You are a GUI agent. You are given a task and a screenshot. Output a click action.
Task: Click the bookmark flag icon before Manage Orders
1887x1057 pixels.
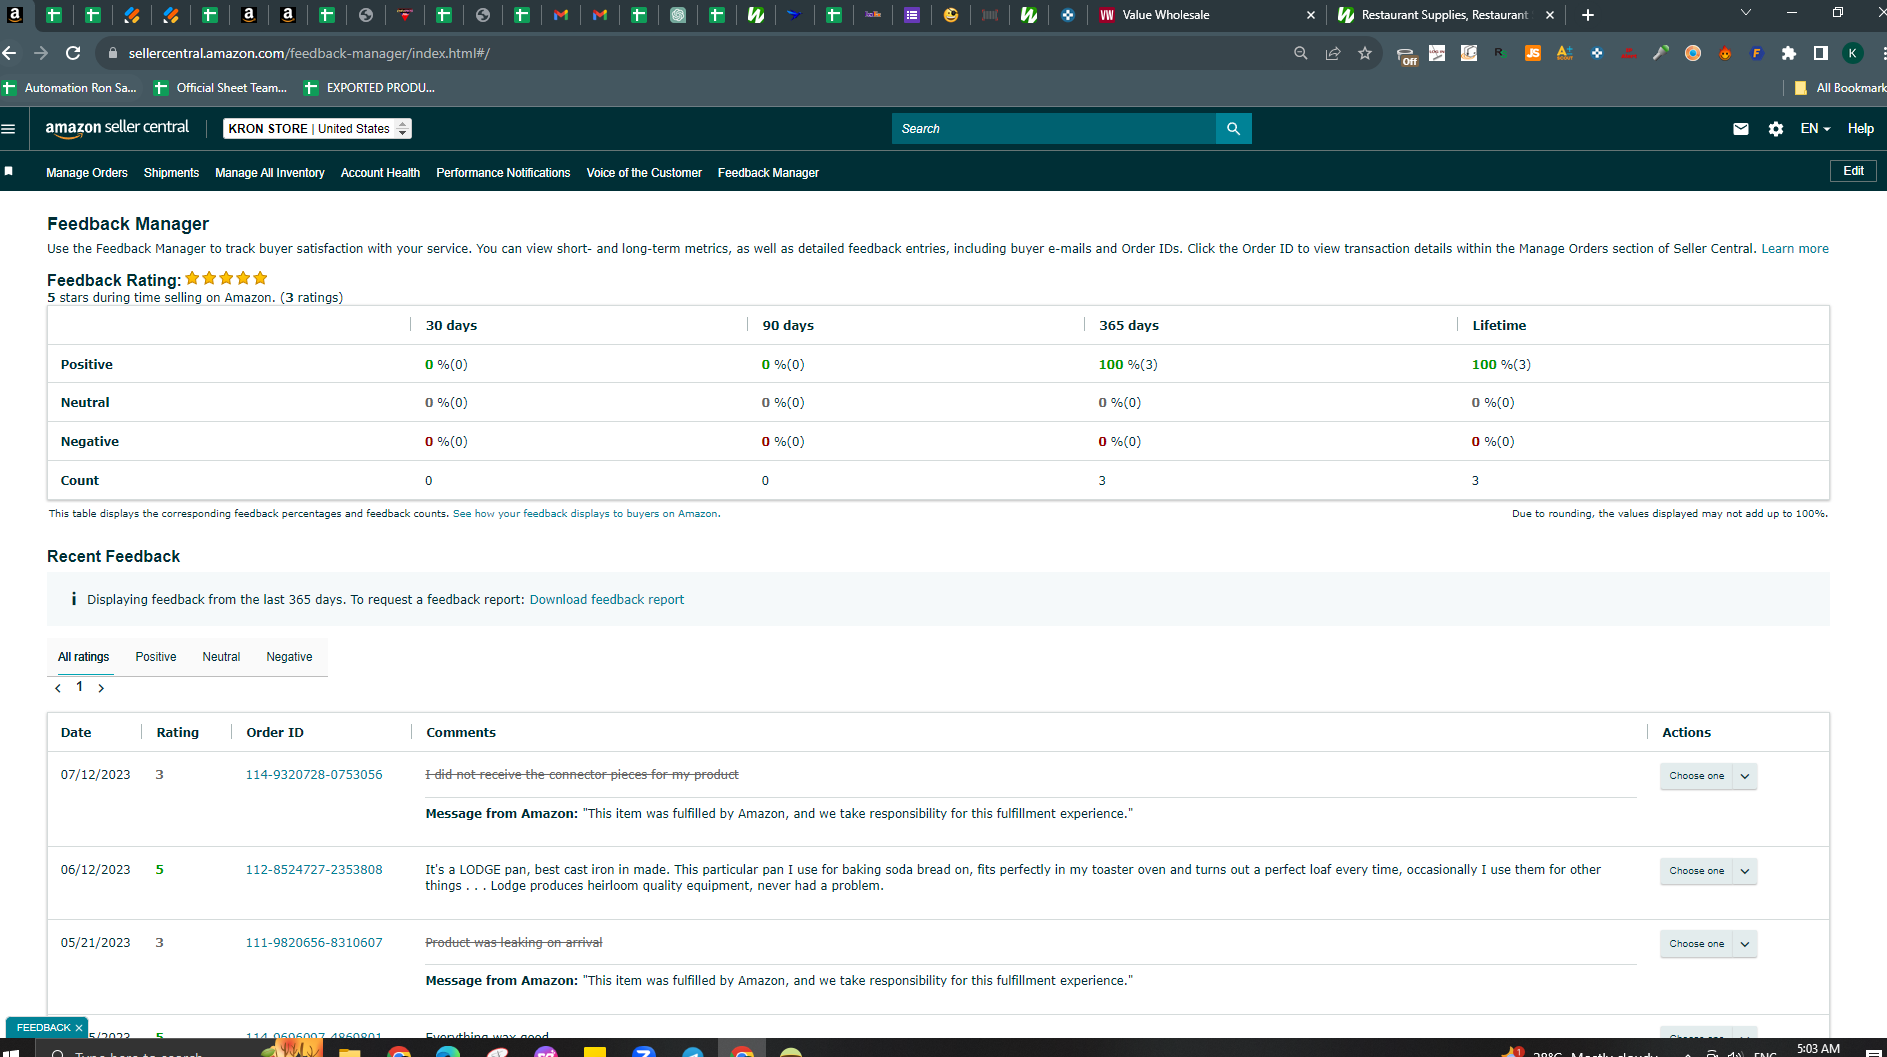click(x=9, y=171)
